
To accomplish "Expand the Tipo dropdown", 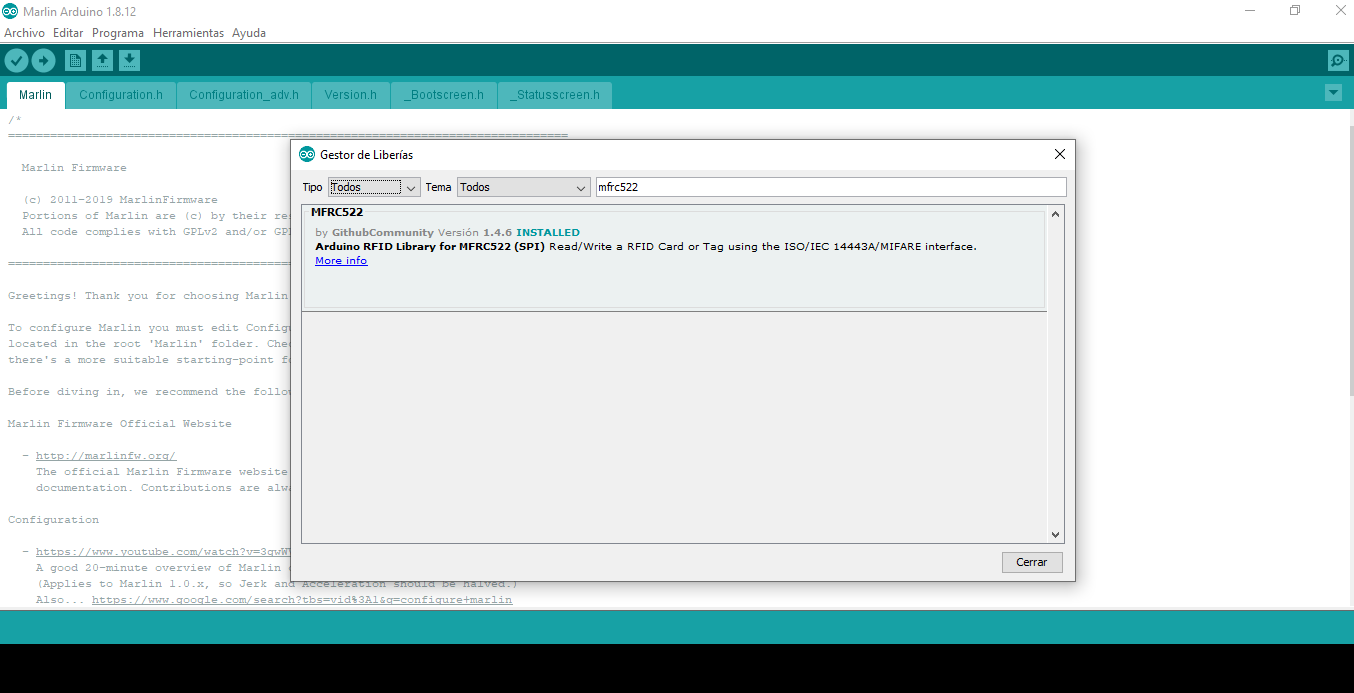I will point(374,187).
